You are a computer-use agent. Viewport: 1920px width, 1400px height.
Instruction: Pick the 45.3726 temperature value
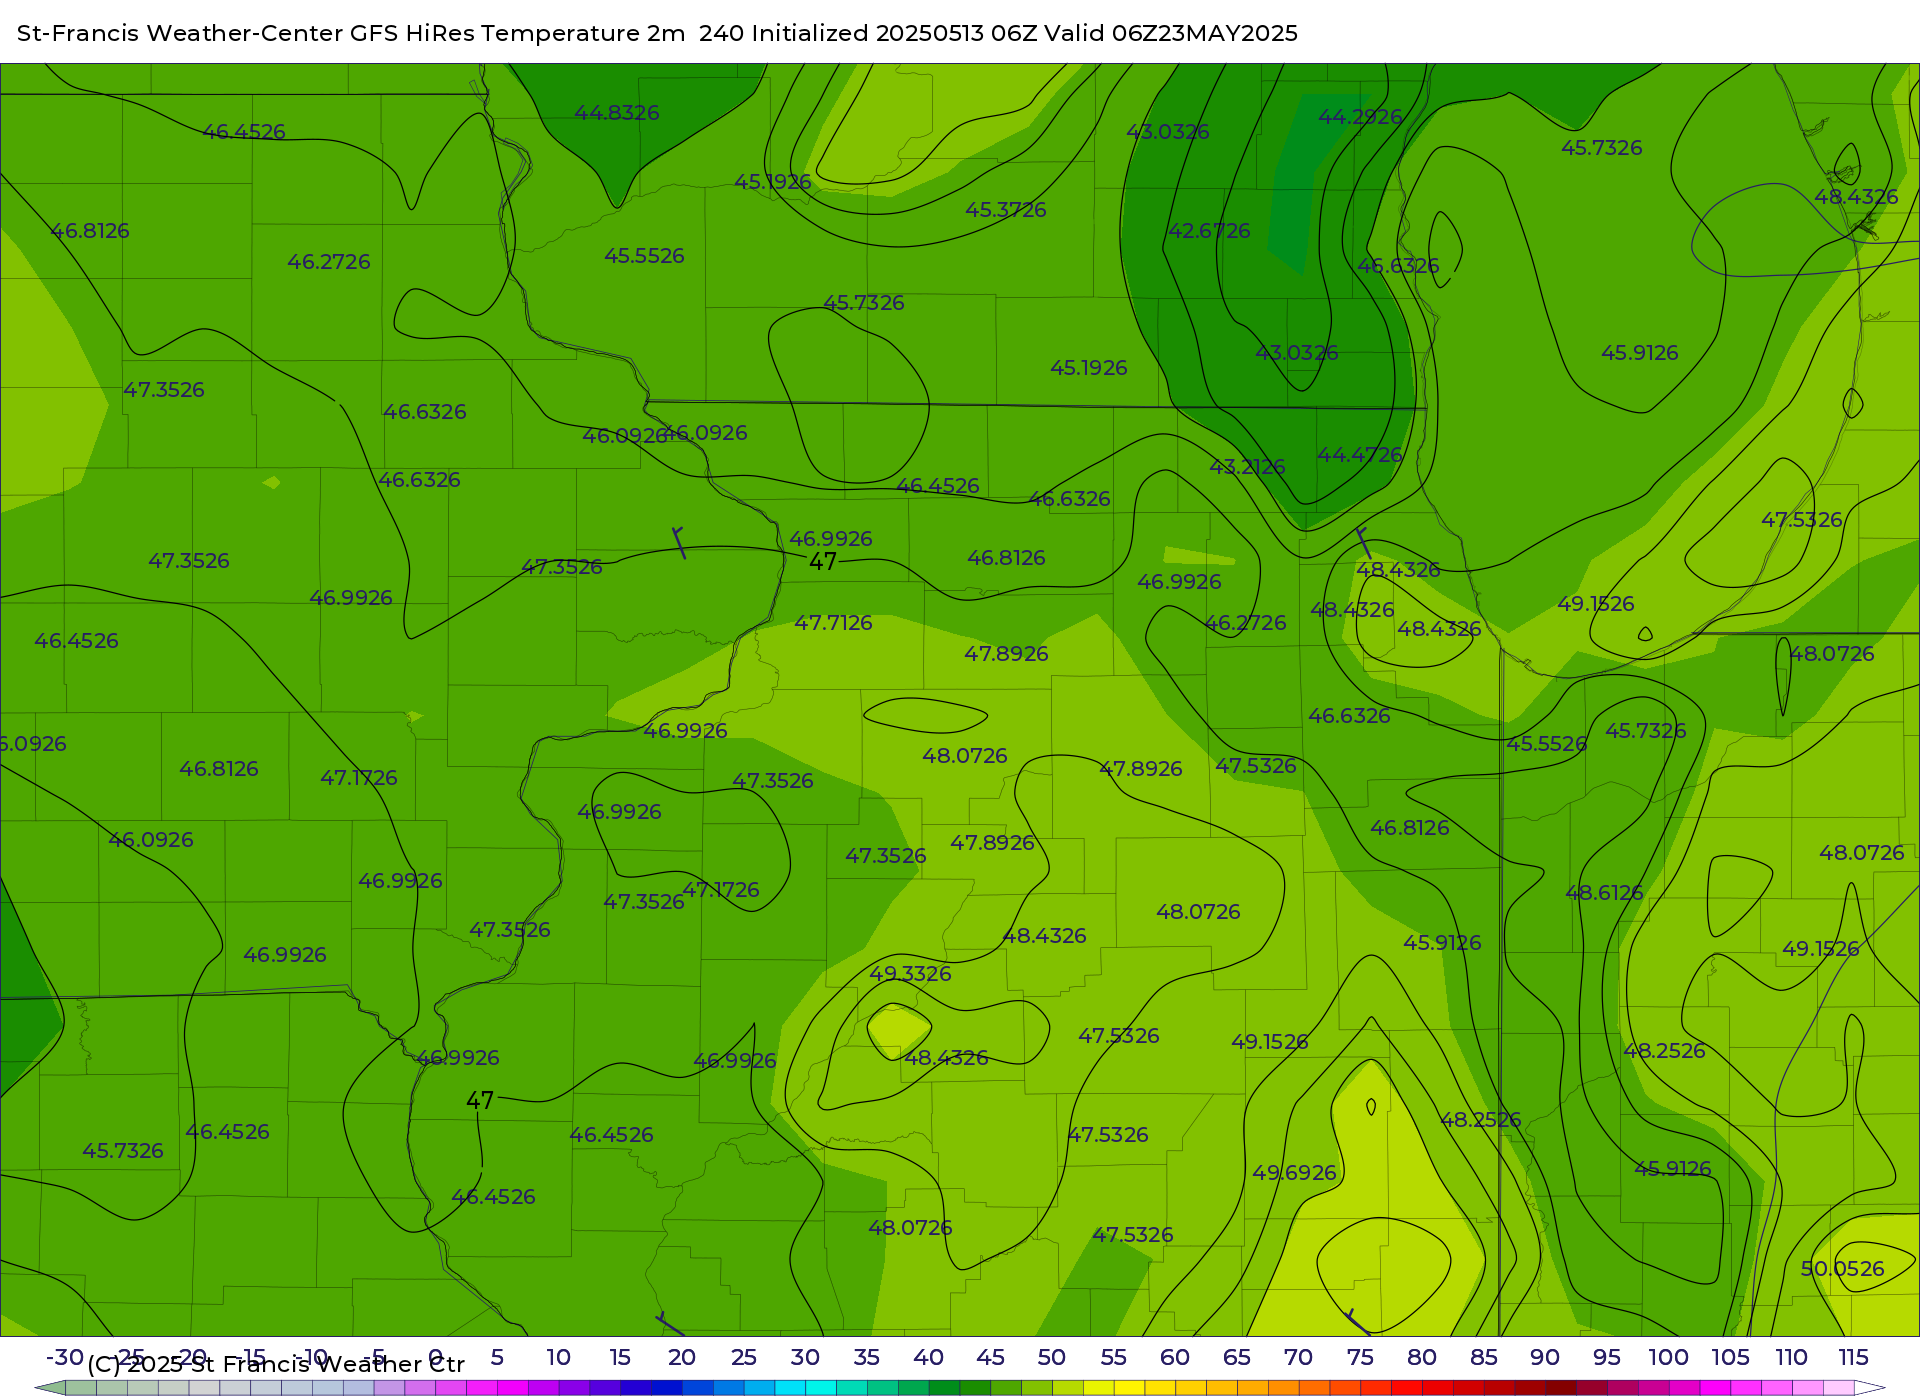[1006, 210]
